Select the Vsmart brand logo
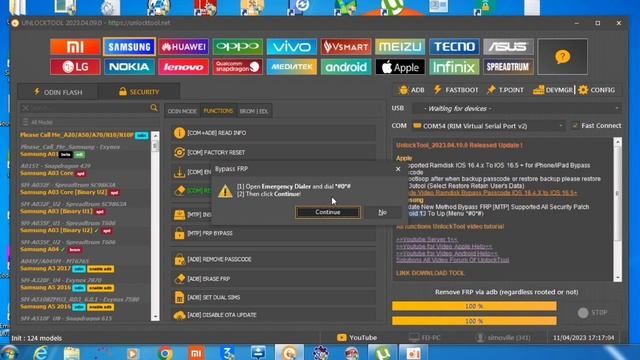This screenshot has width=640, height=360. [346, 47]
